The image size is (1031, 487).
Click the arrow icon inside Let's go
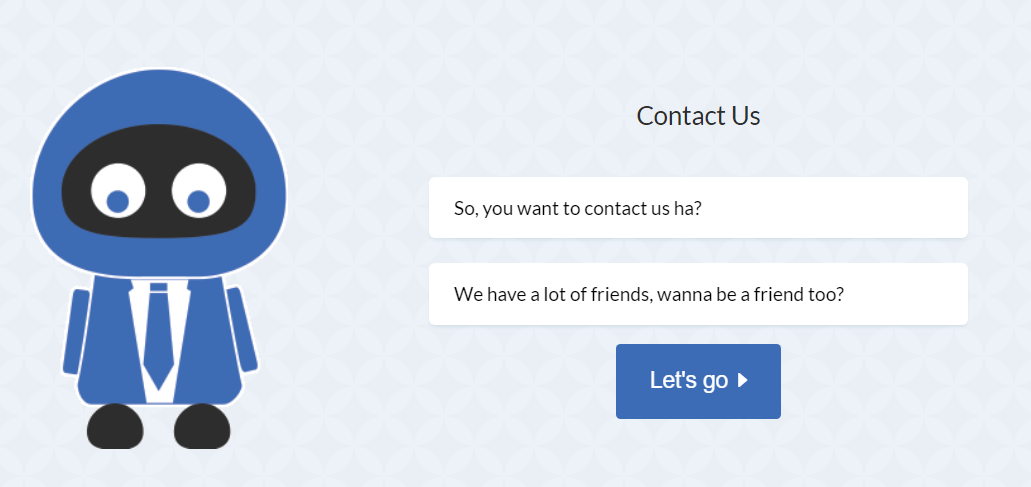(742, 380)
